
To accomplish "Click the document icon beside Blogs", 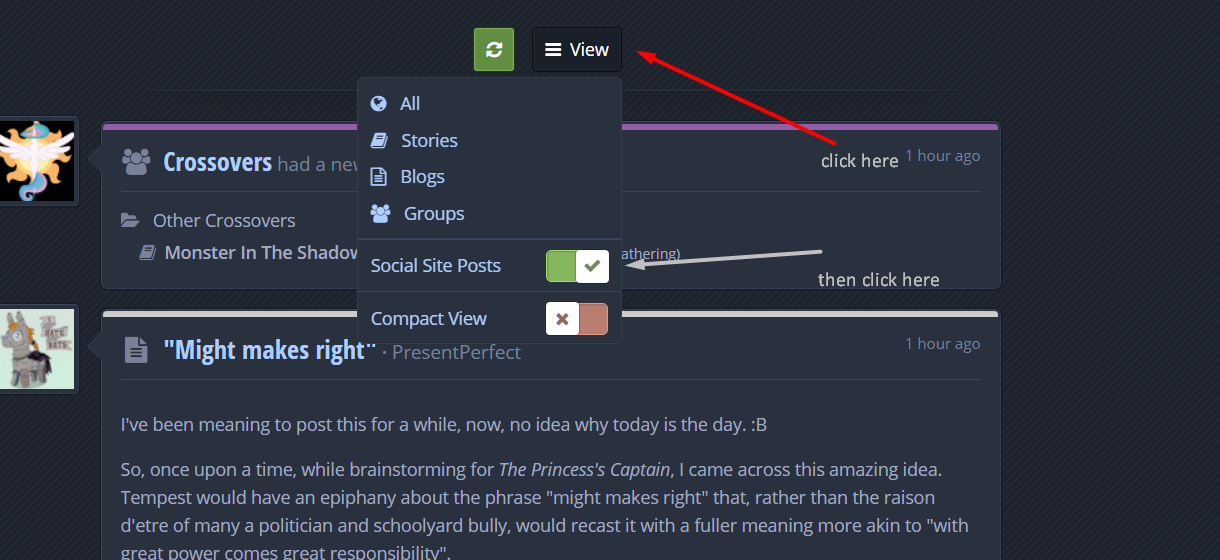I will 379,177.
